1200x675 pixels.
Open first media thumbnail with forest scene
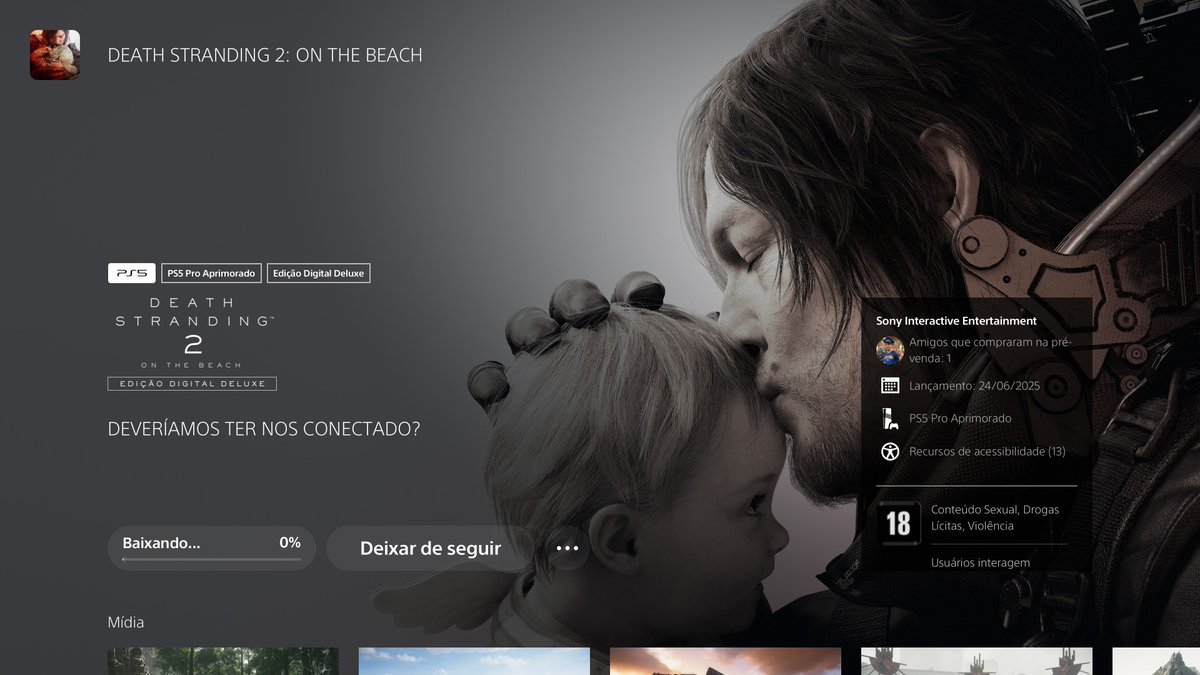point(223,661)
